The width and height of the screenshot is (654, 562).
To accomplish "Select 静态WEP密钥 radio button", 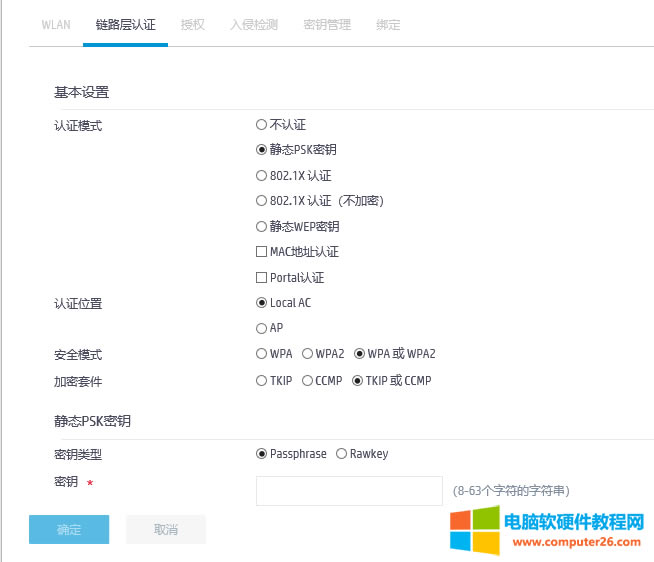I will point(262,227).
